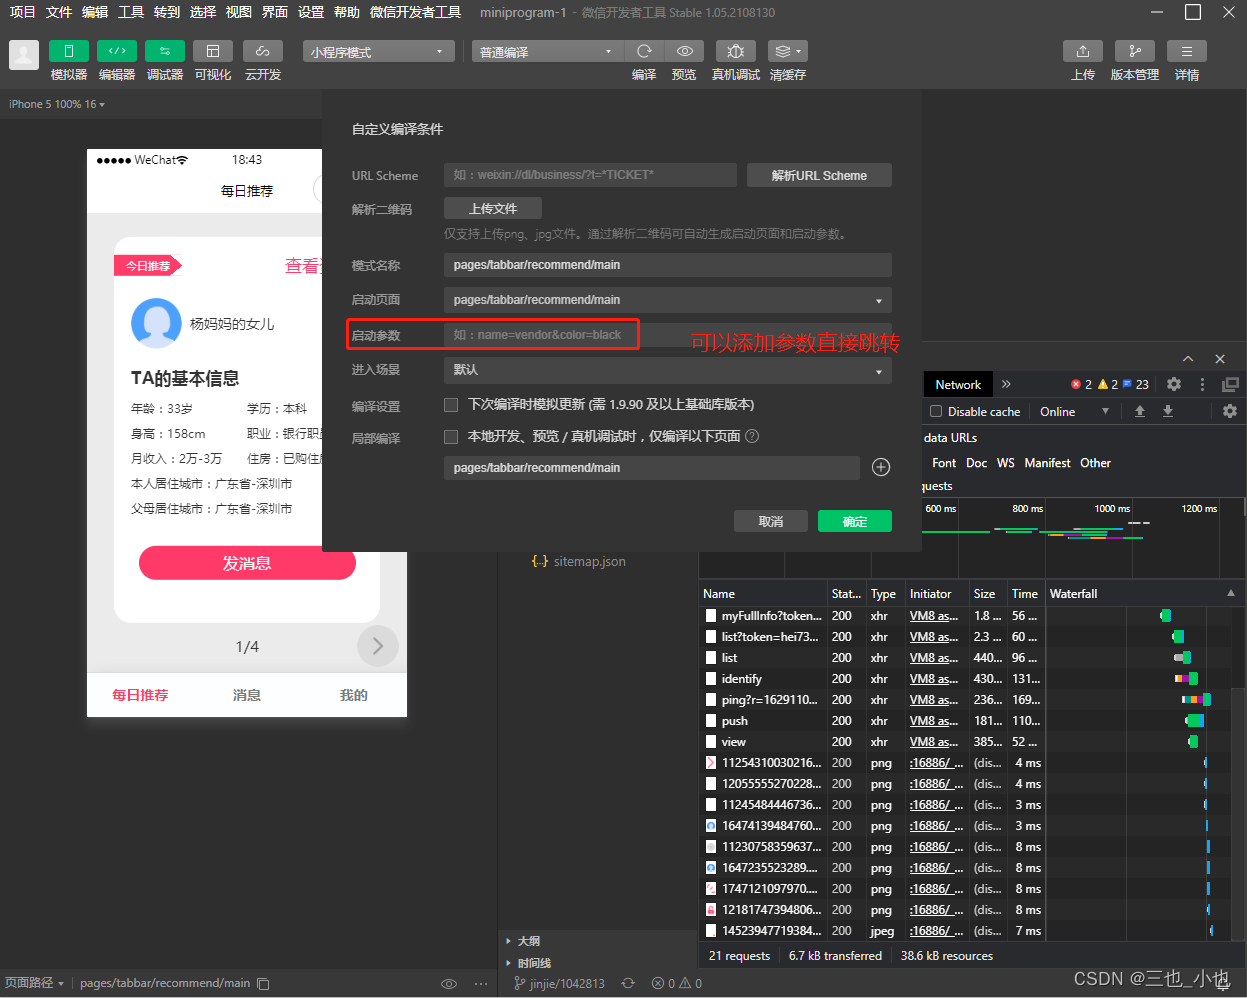Viewport: 1247px width, 998px height.
Task: Click git sync refresh icon
Action: coord(628,984)
